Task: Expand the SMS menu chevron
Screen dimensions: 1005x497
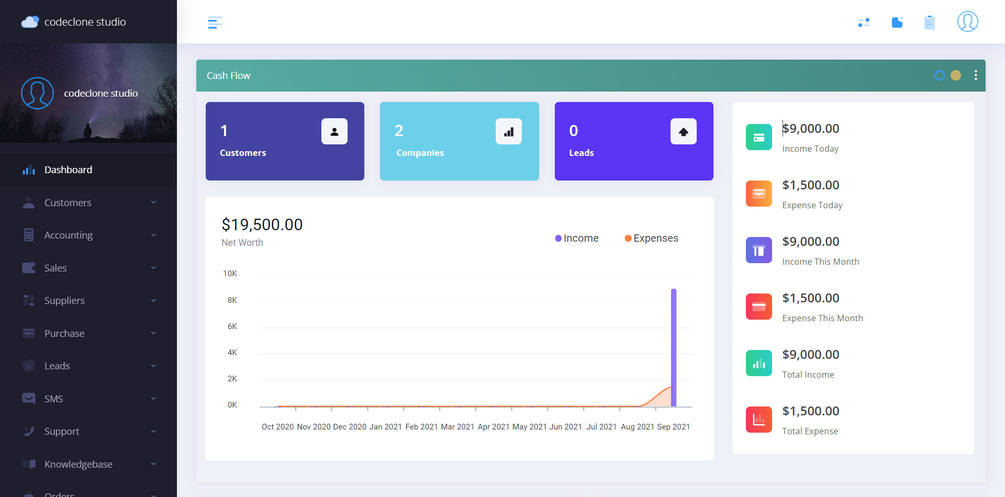Action: click(153, 398)
